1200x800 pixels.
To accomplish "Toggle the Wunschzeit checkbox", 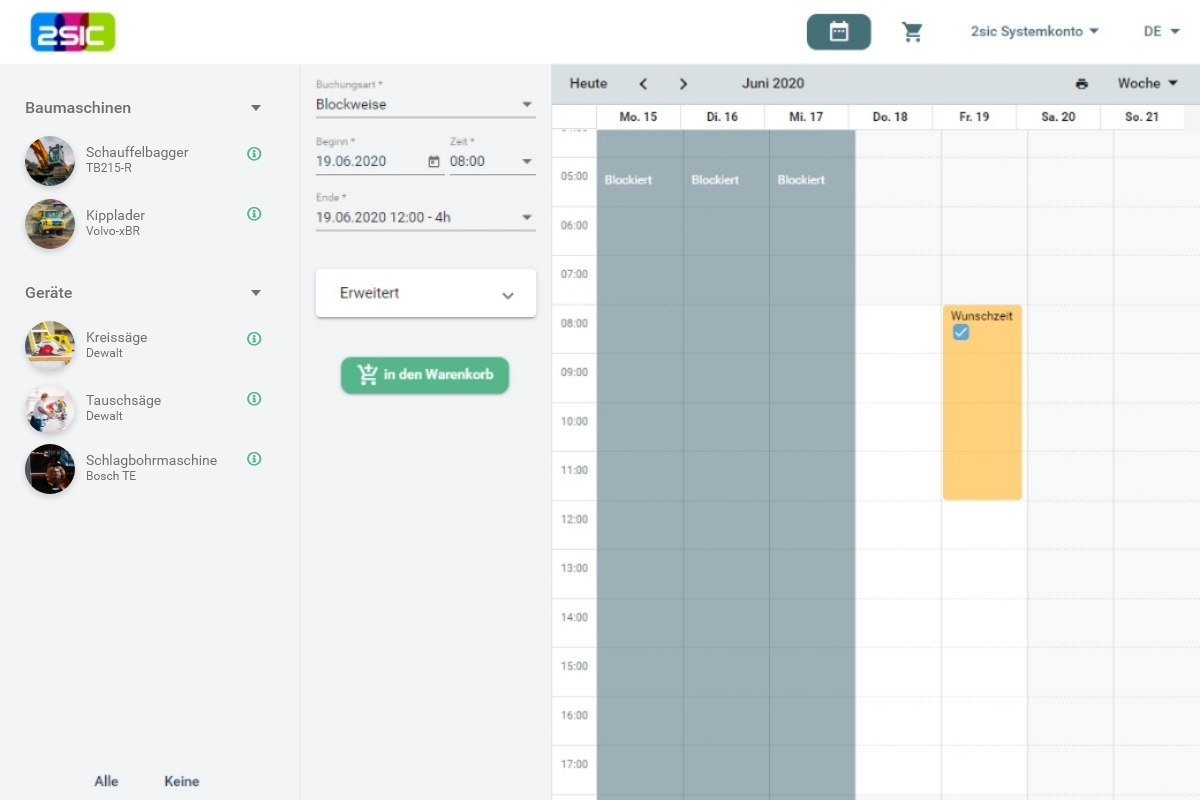I will (961, 333).
